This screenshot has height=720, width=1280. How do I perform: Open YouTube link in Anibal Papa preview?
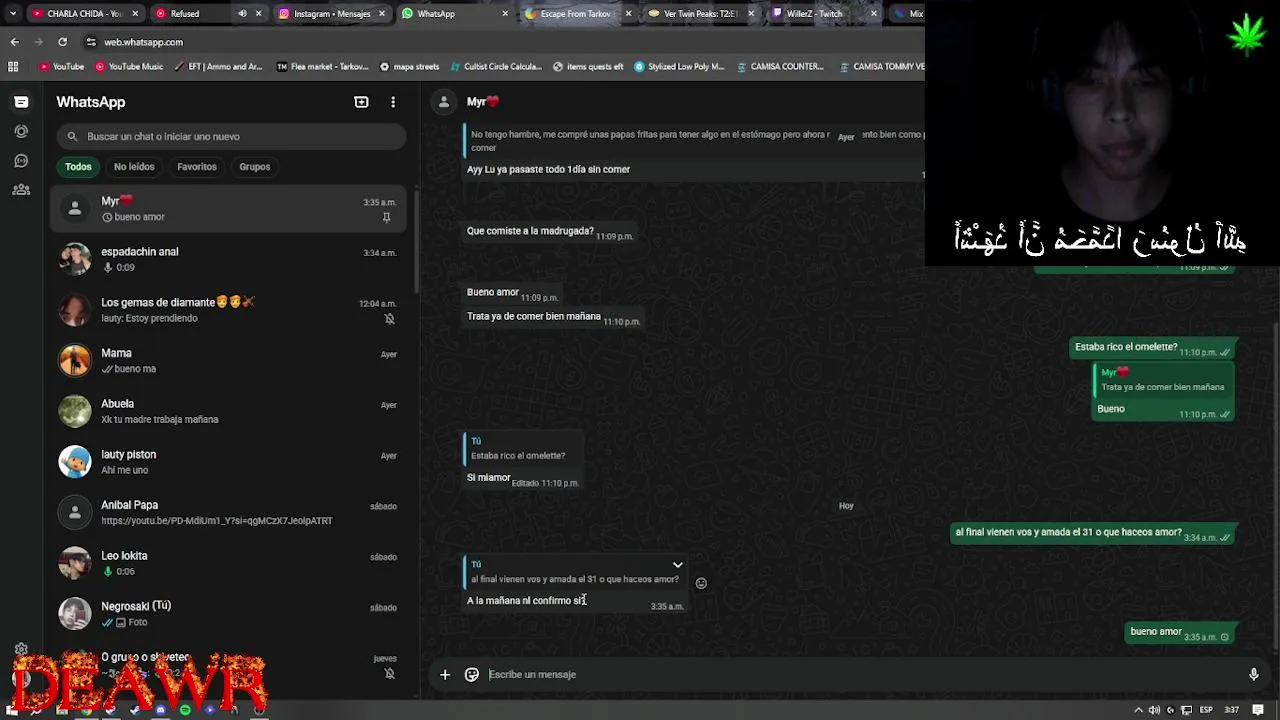click(216, 521)
